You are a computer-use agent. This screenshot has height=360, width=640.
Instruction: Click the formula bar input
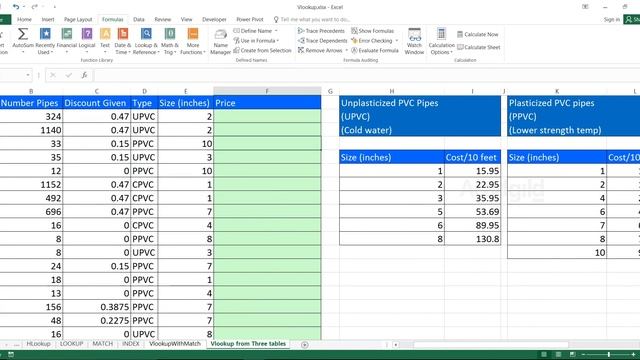(367, 75)
